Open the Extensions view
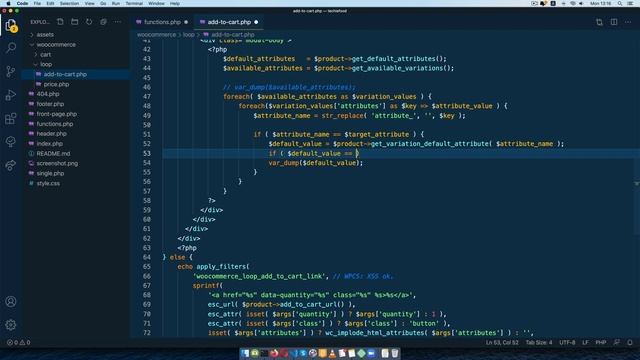The width and height of the screenshot is (640, 360). (x=11, y=118)
